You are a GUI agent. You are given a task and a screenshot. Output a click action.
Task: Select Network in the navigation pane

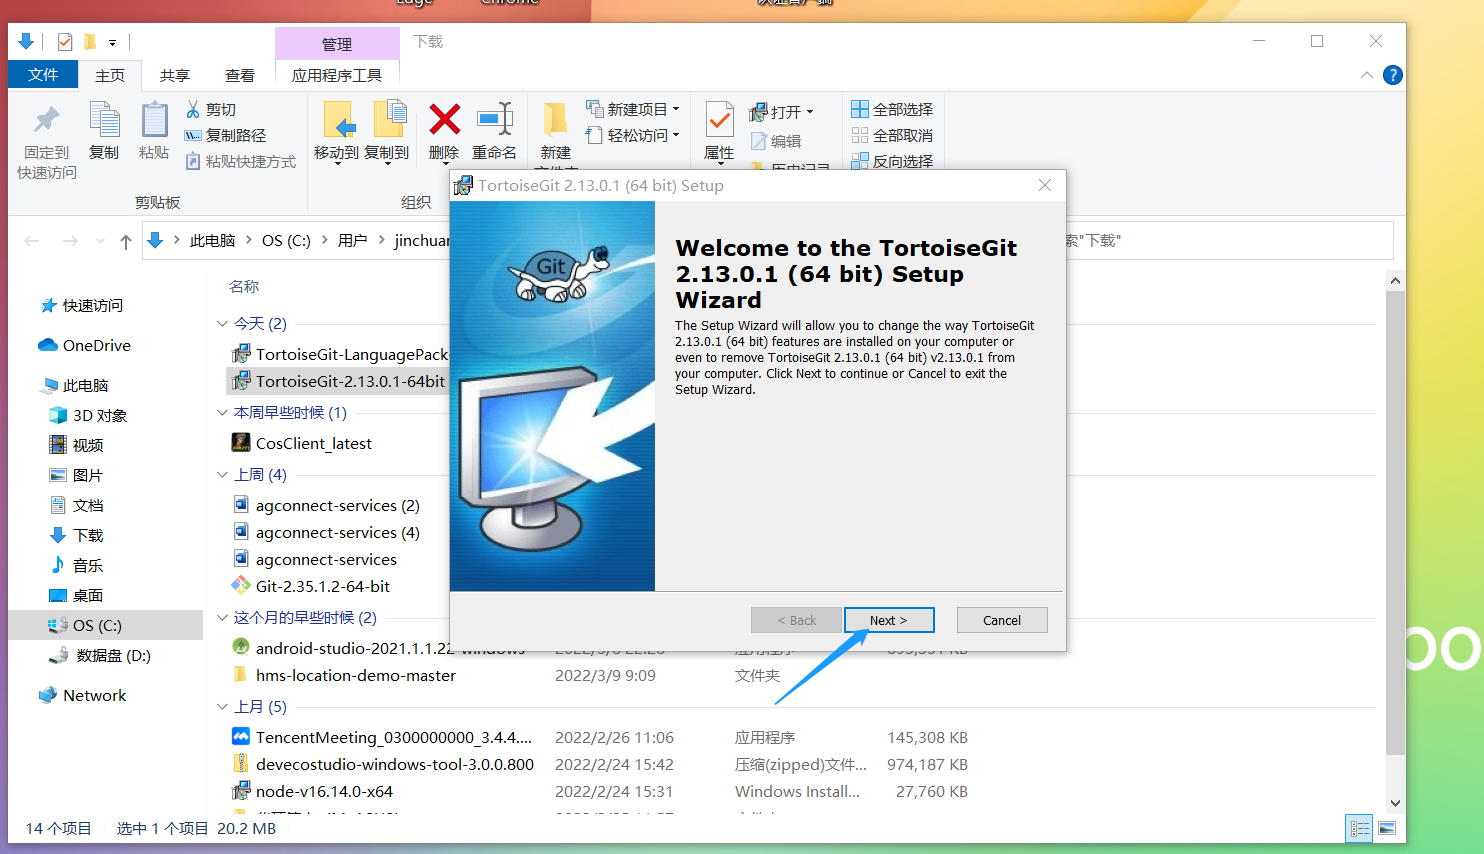point(94,695)
